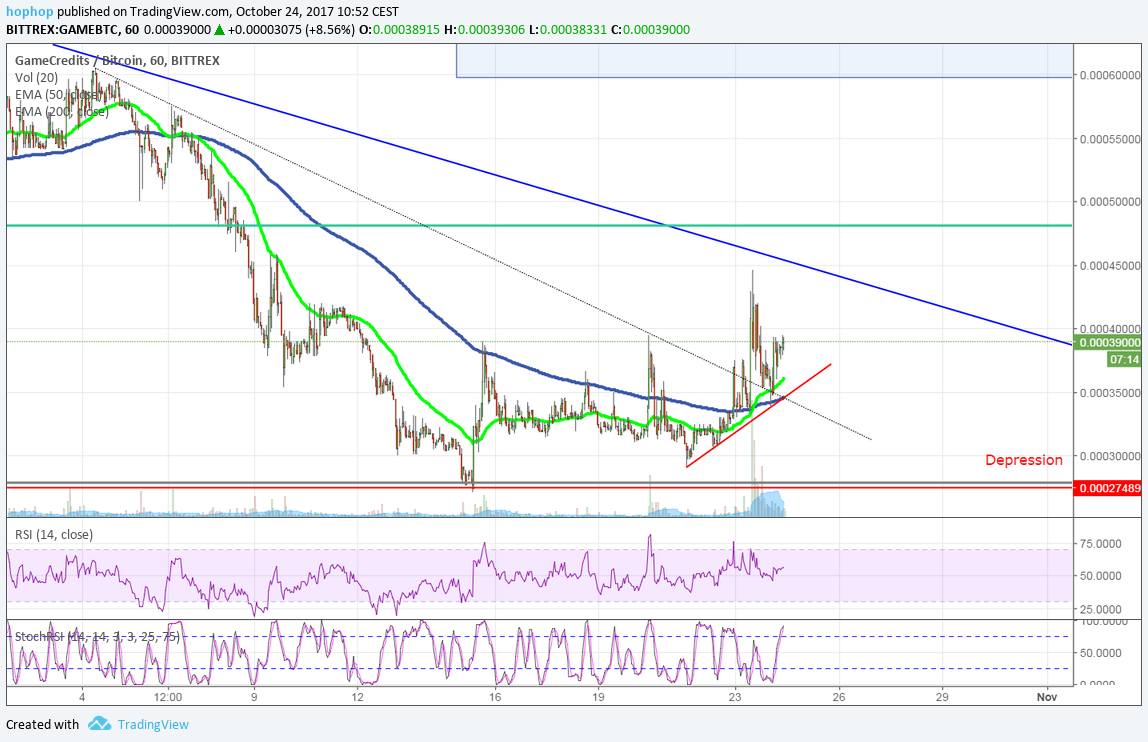
Task: Click the light blue shaded rectangle zone
Action: coord(764,60)
